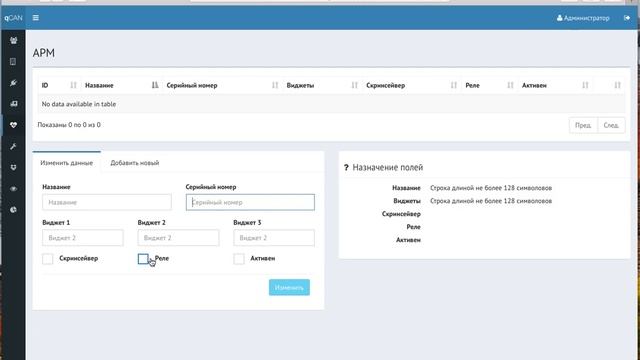Open the wrench settings sidebar icon

pos(13,146)
